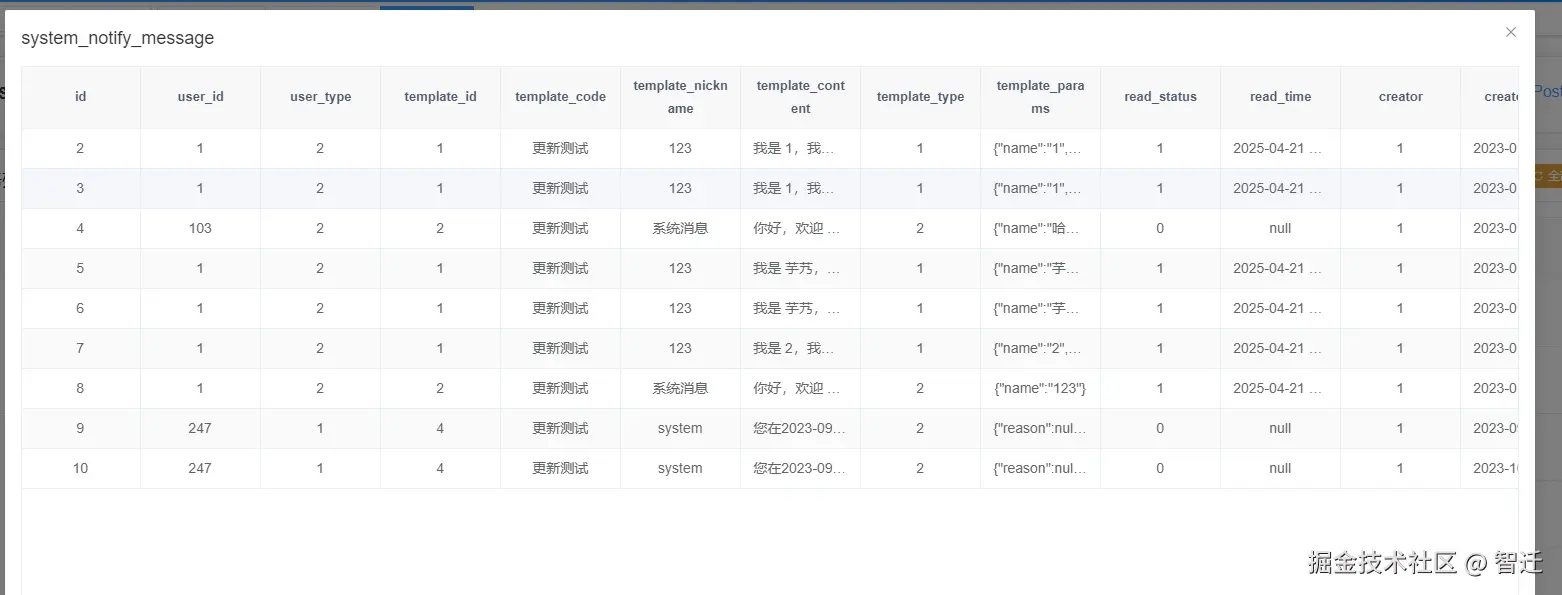
Task: Click 更新测试 template_code in row 3
Action: point(560,188)
